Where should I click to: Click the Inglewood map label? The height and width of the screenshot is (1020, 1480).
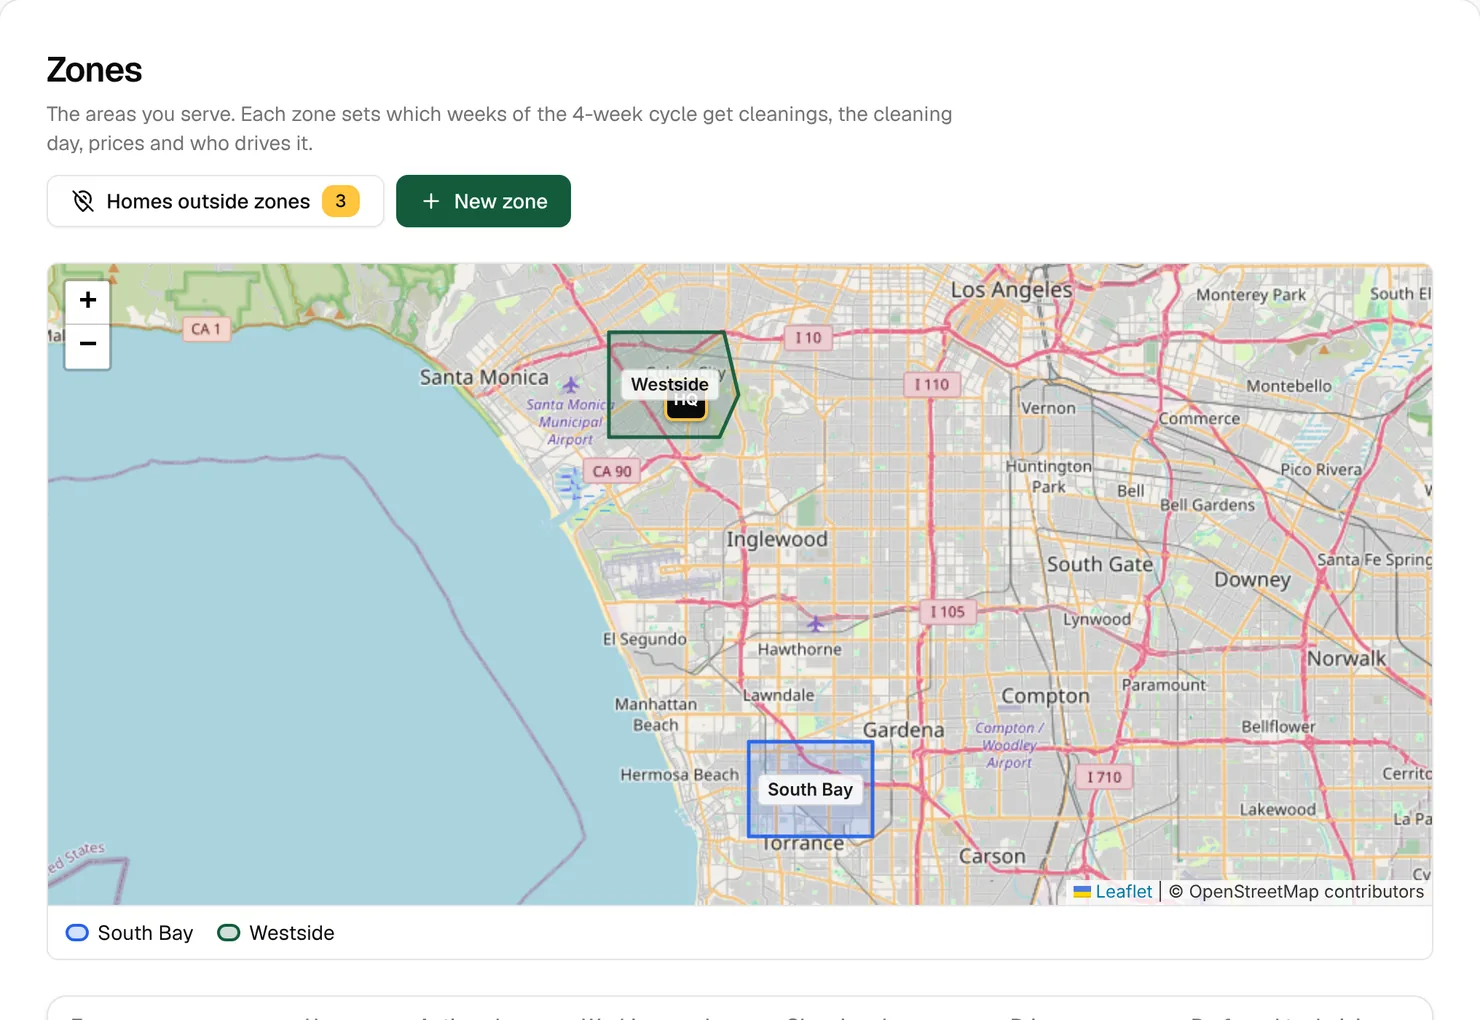(x=777, y=539)
